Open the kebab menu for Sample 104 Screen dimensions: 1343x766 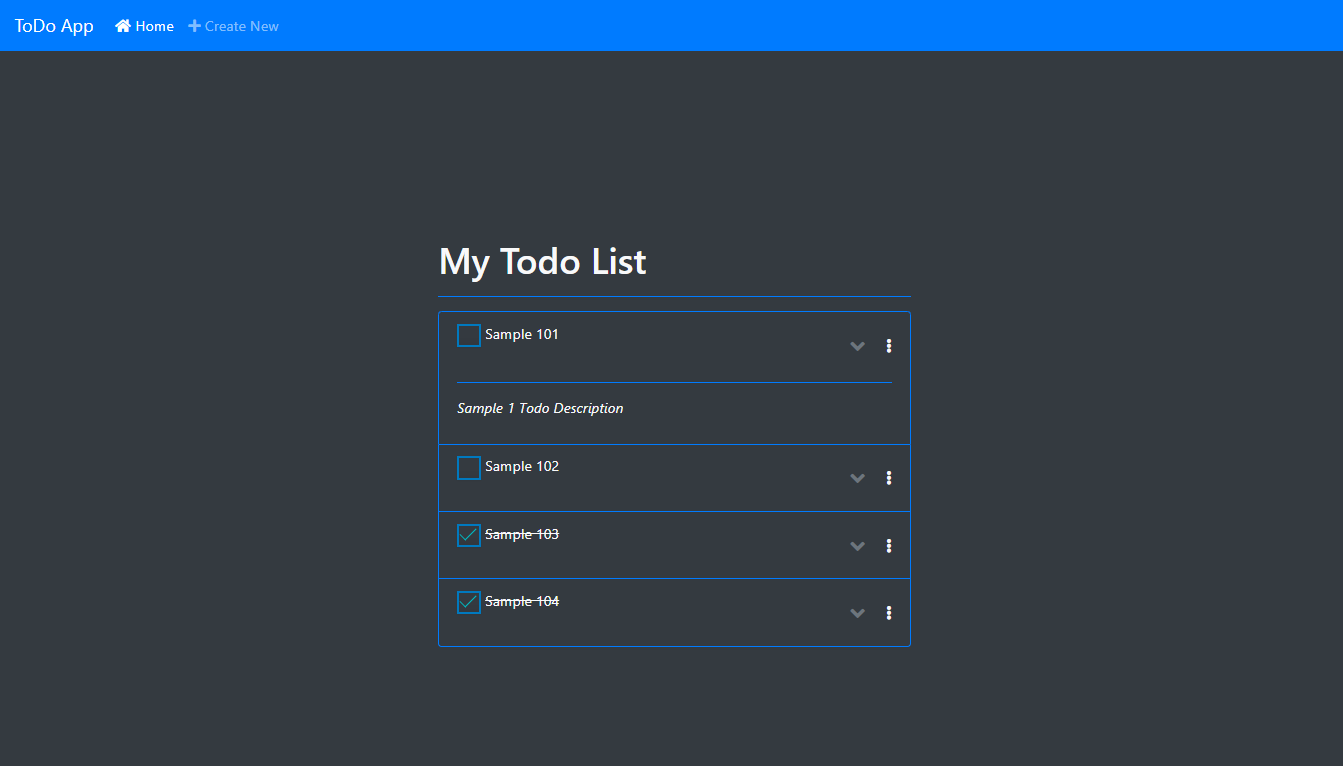[889, 612]
